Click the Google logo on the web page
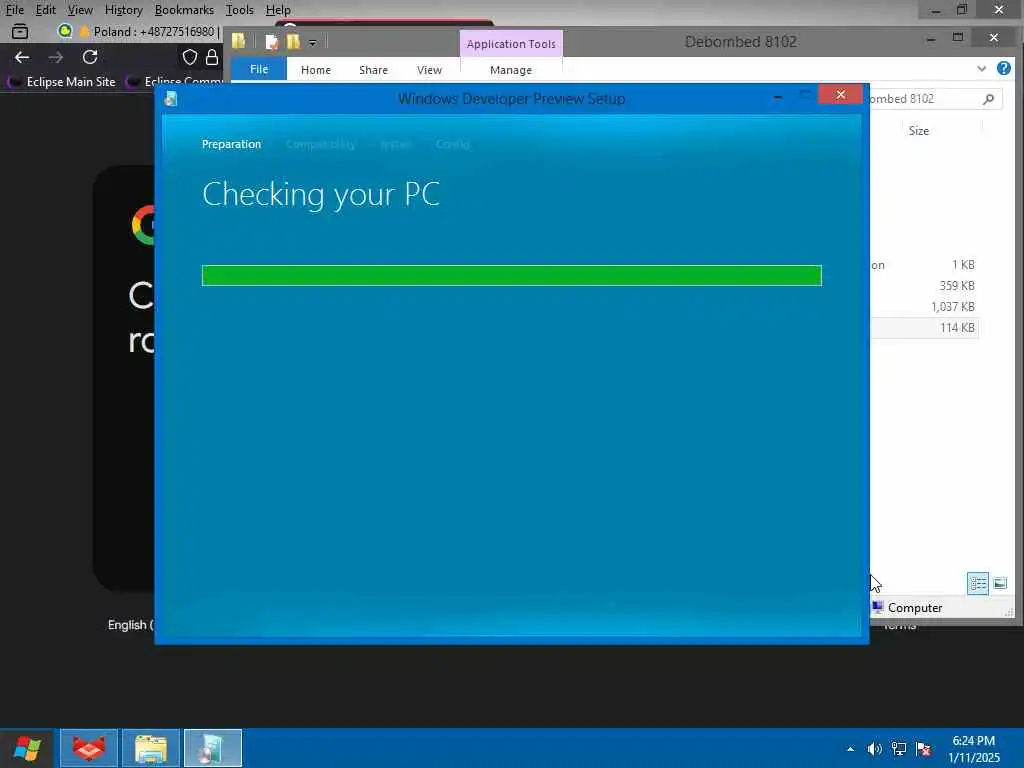The height and width of the screenshot is (768, 1024). [144, 225]
